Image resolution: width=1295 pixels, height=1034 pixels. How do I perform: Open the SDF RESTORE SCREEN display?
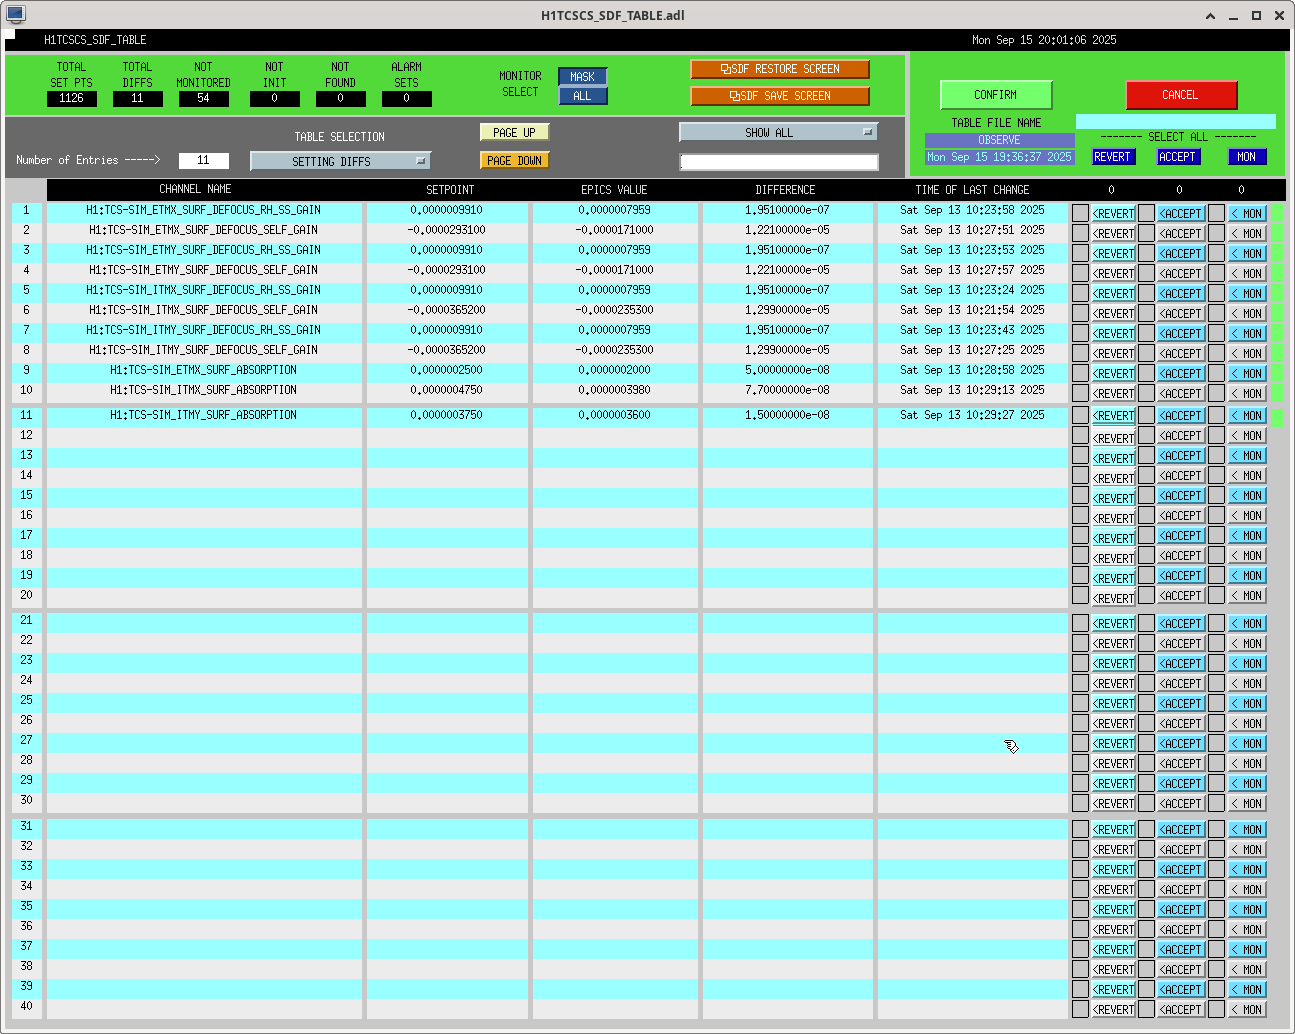(x=779, y=69)
